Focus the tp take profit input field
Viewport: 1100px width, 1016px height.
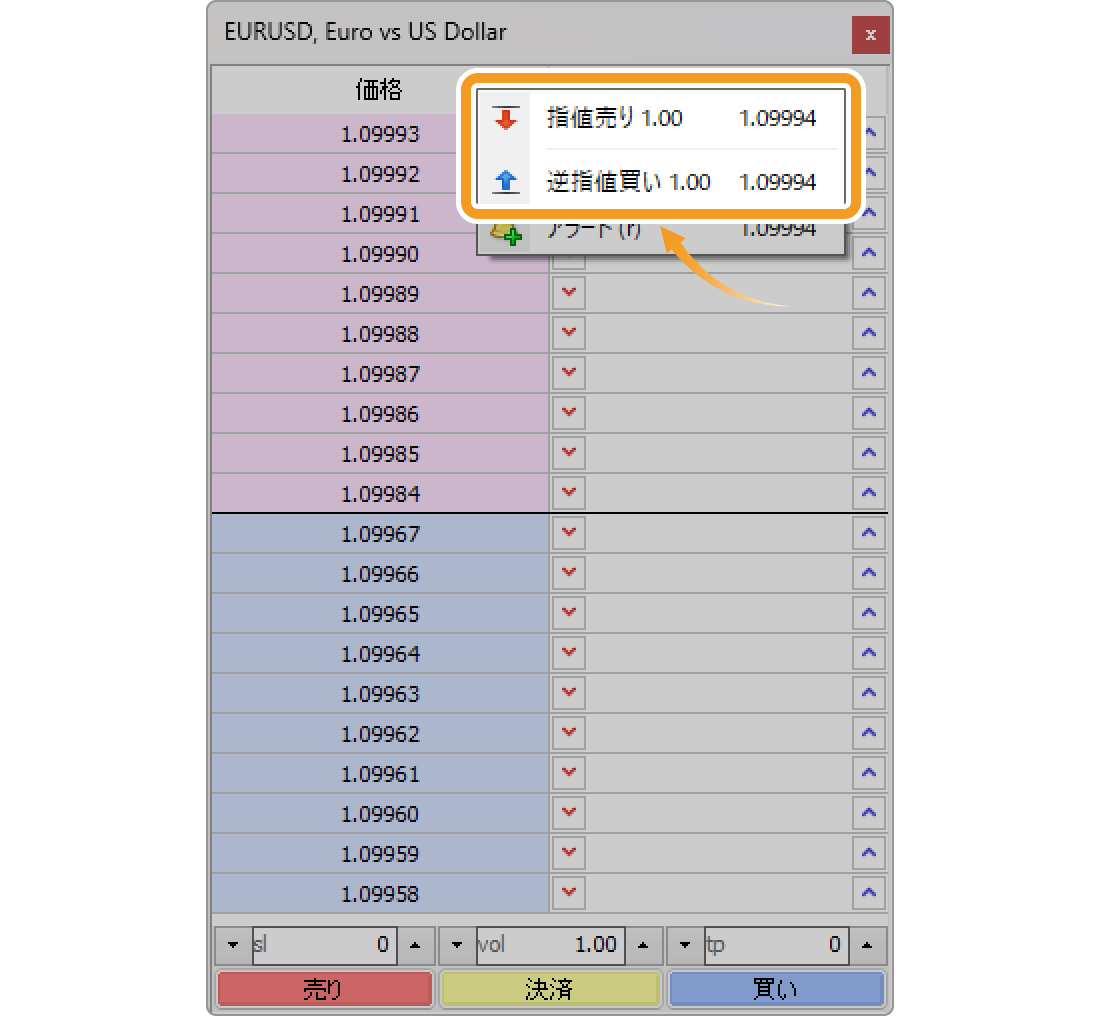777,945
